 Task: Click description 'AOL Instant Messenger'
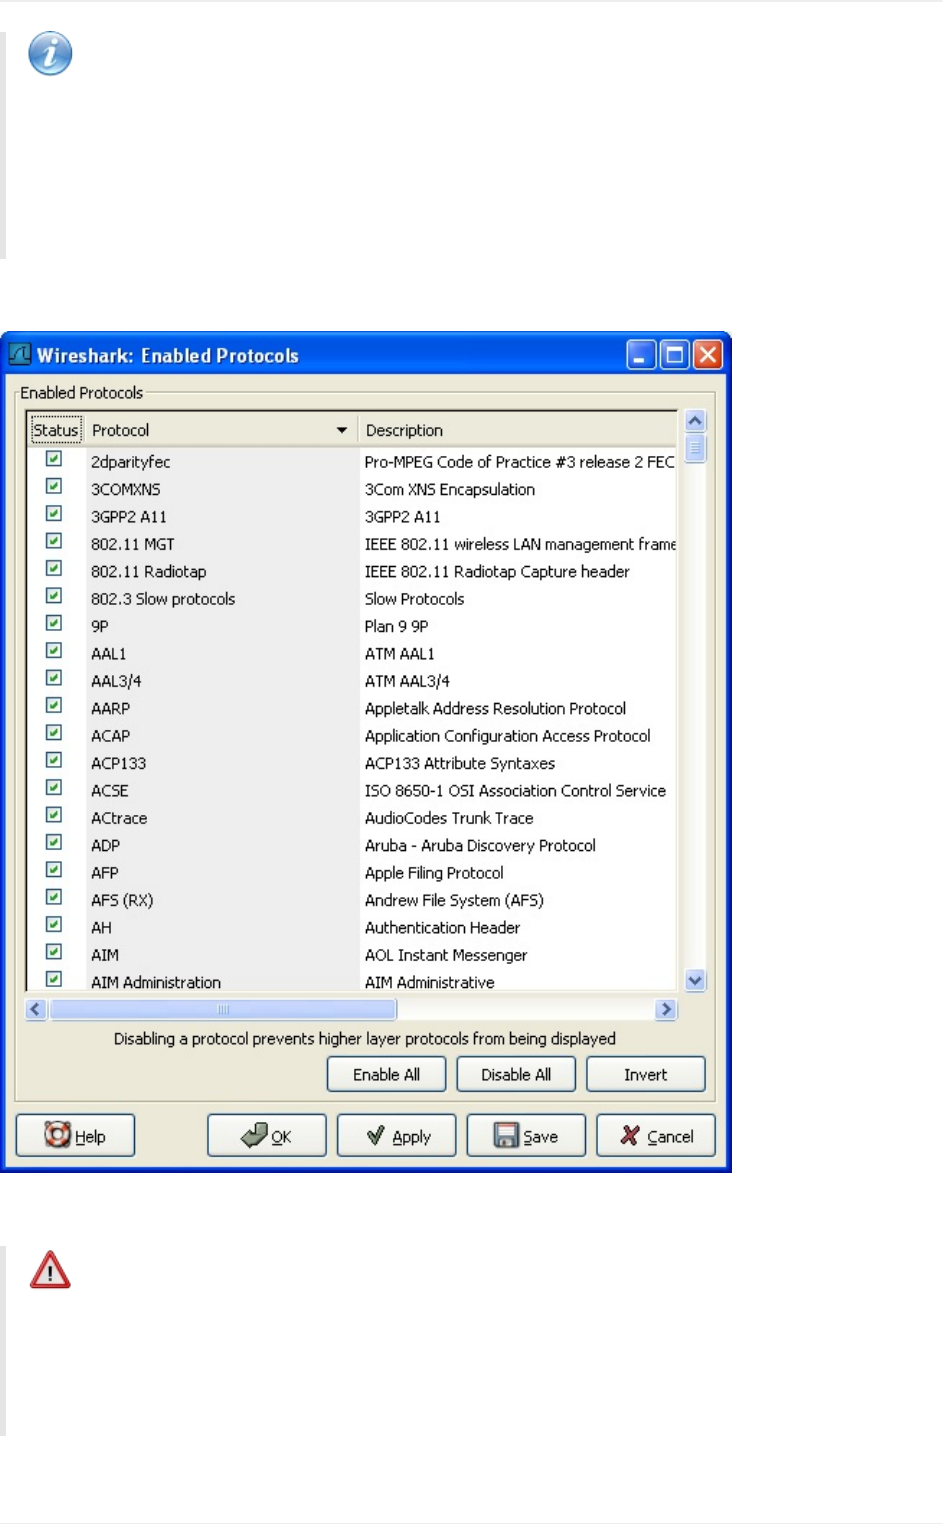coord(446,955)
